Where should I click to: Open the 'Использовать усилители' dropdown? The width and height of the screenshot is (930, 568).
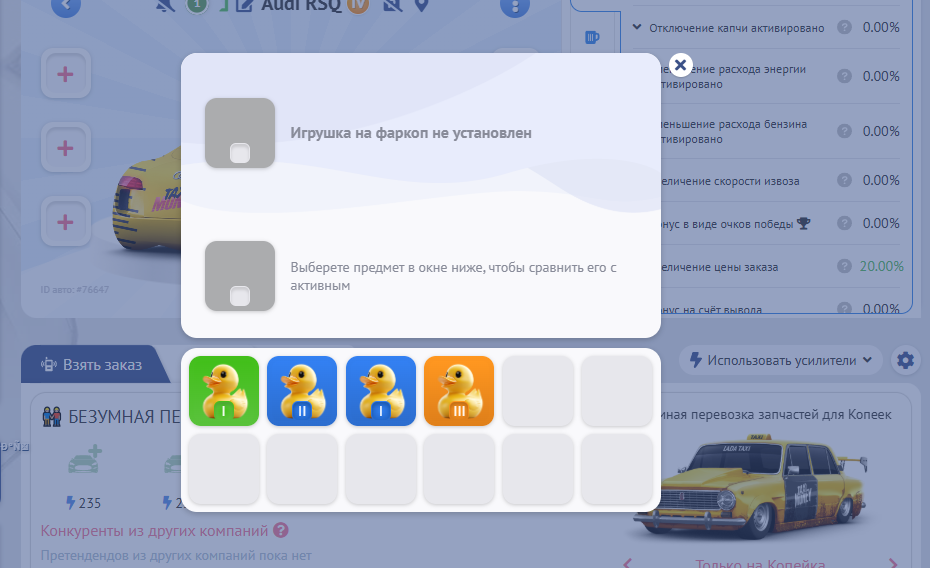(781, 360)
